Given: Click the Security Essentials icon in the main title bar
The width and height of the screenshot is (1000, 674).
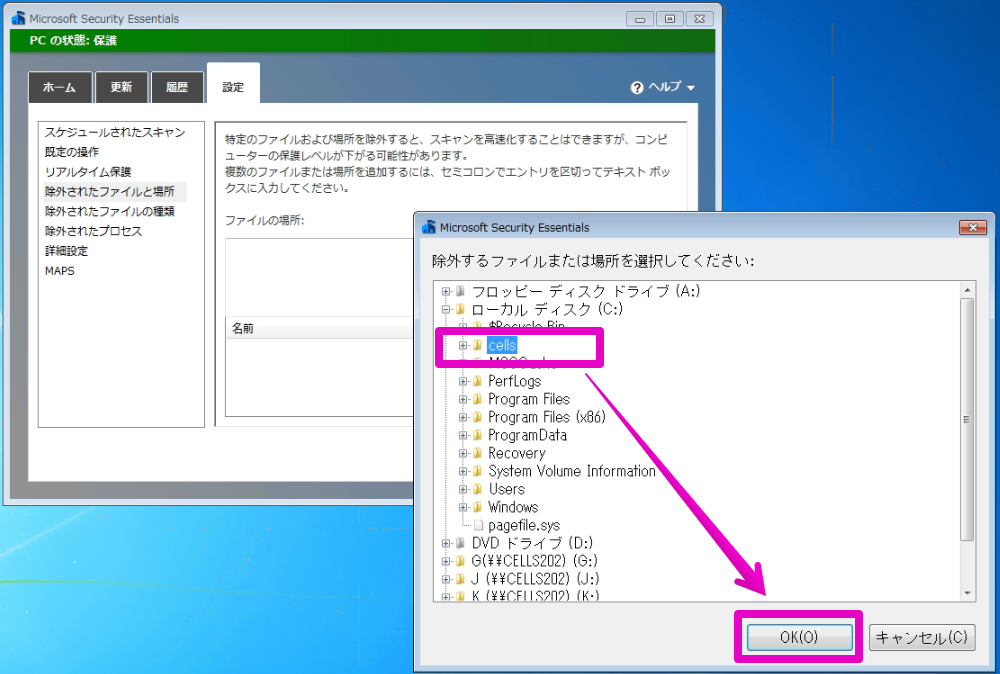Looking at the screenshot, I should tap(18, 18).
